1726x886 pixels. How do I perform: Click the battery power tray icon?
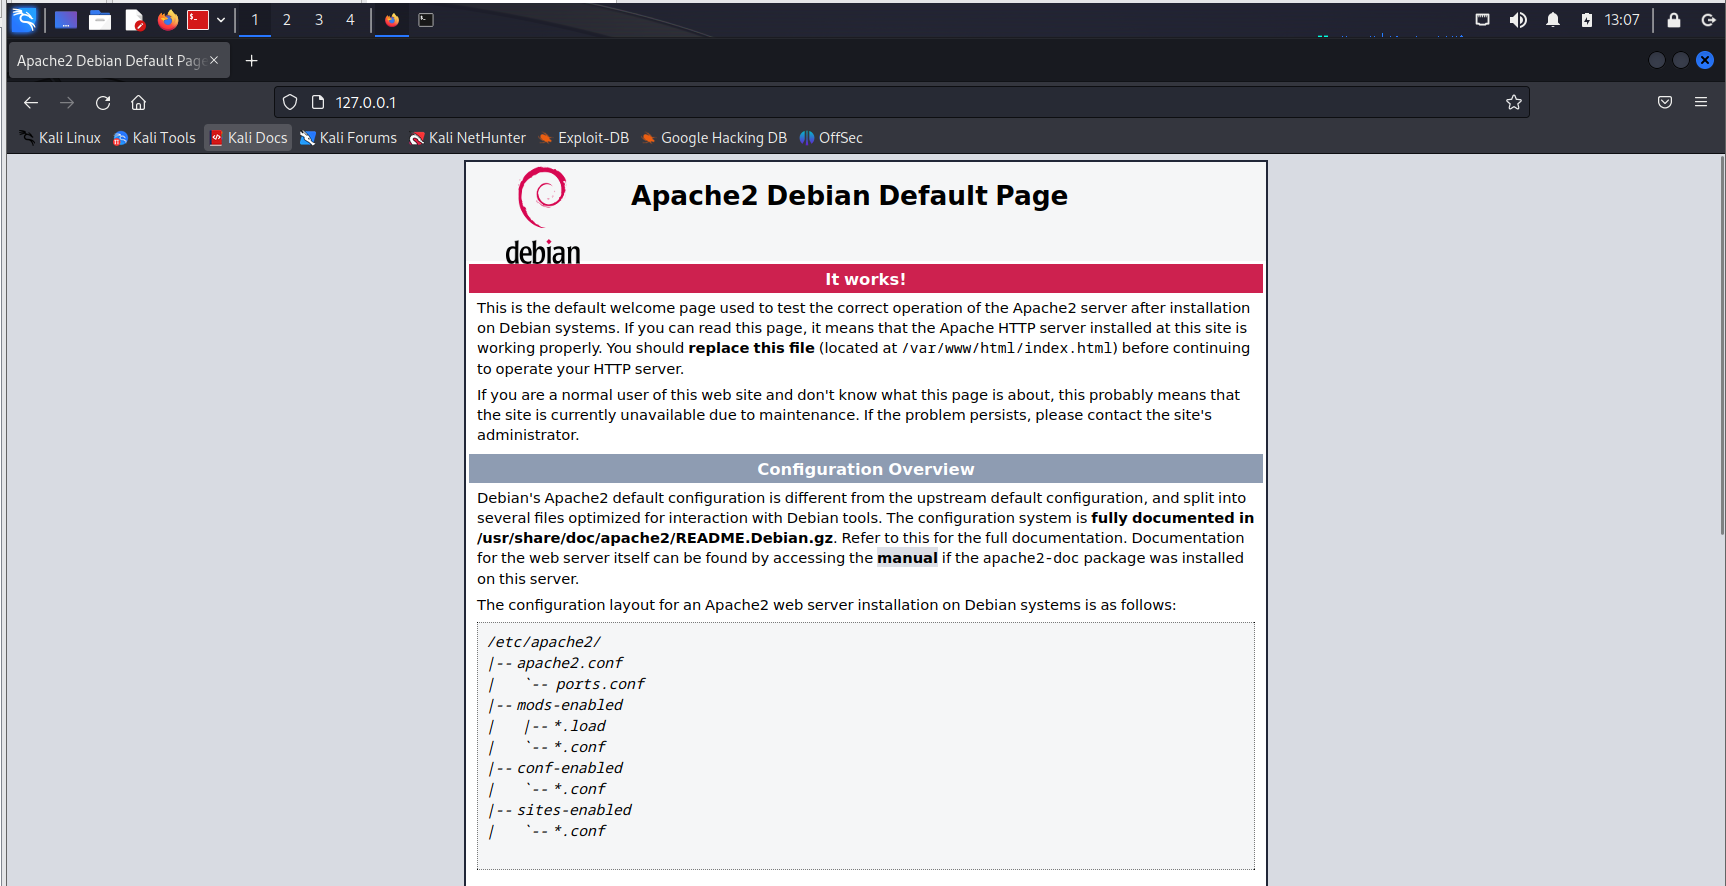coord(1587,20)
